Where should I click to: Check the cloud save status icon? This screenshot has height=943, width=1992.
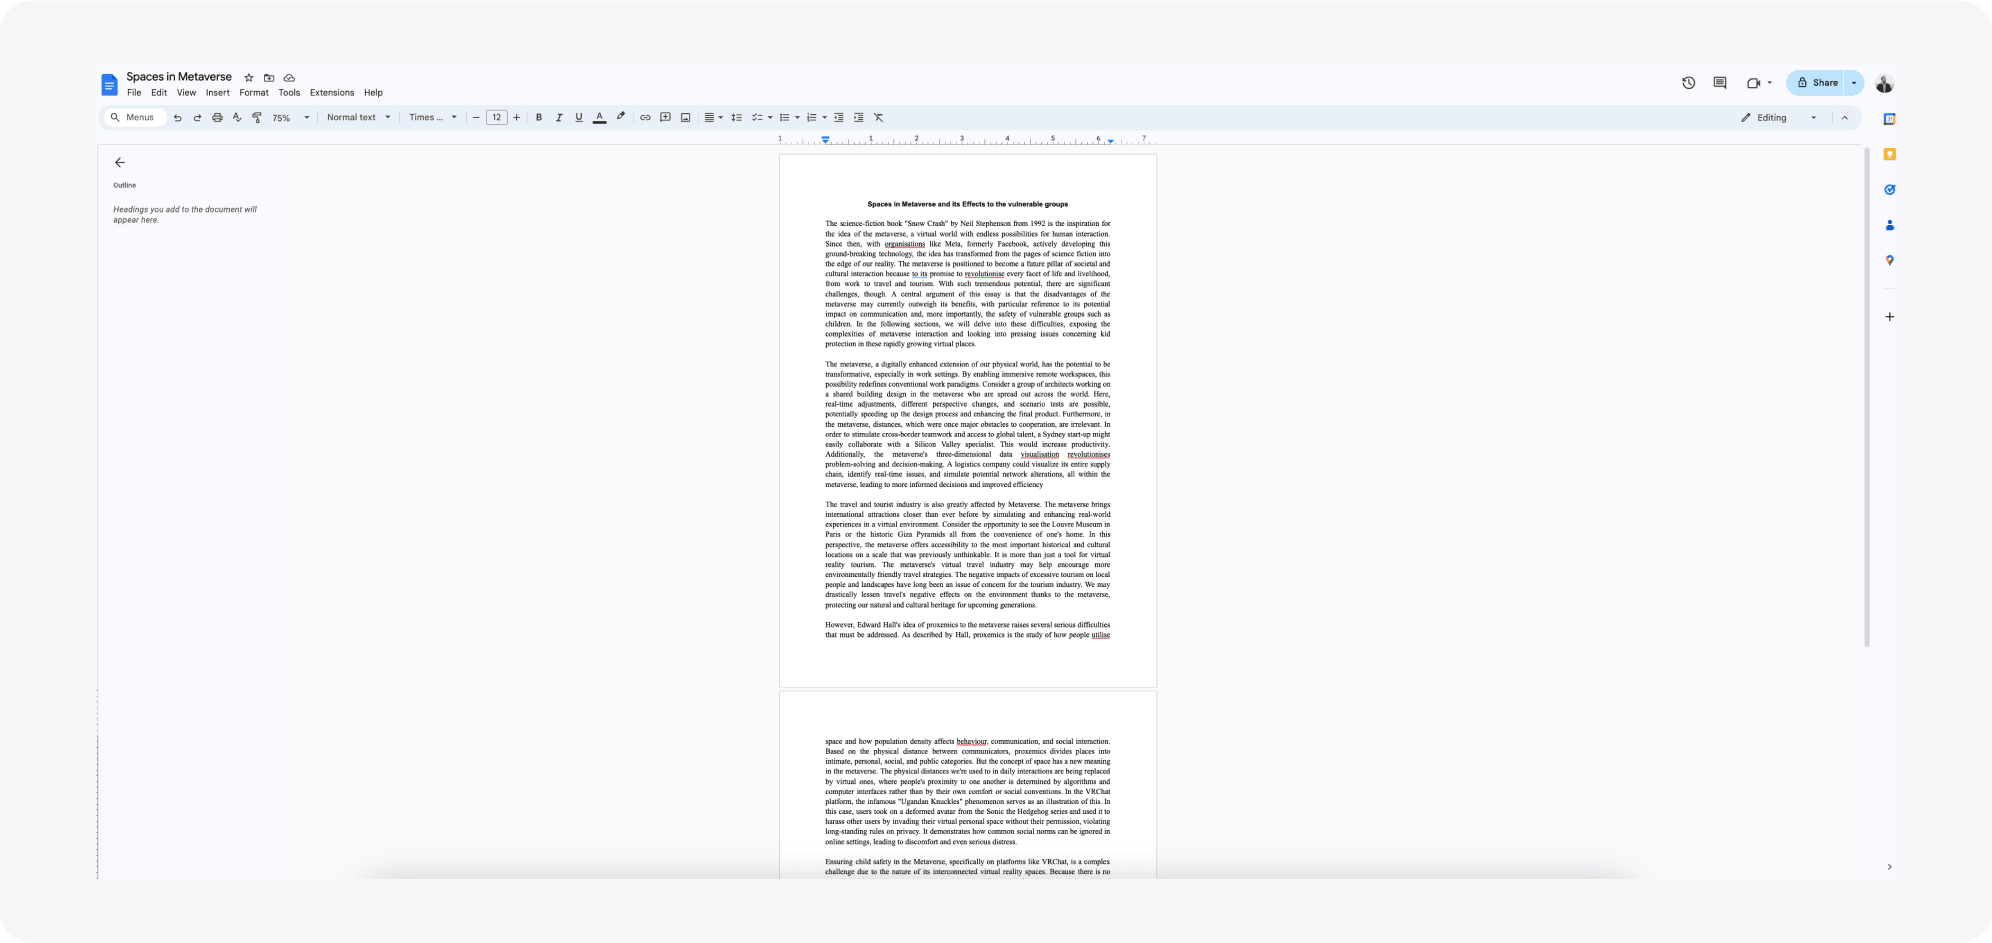click(x=289, y=78)
